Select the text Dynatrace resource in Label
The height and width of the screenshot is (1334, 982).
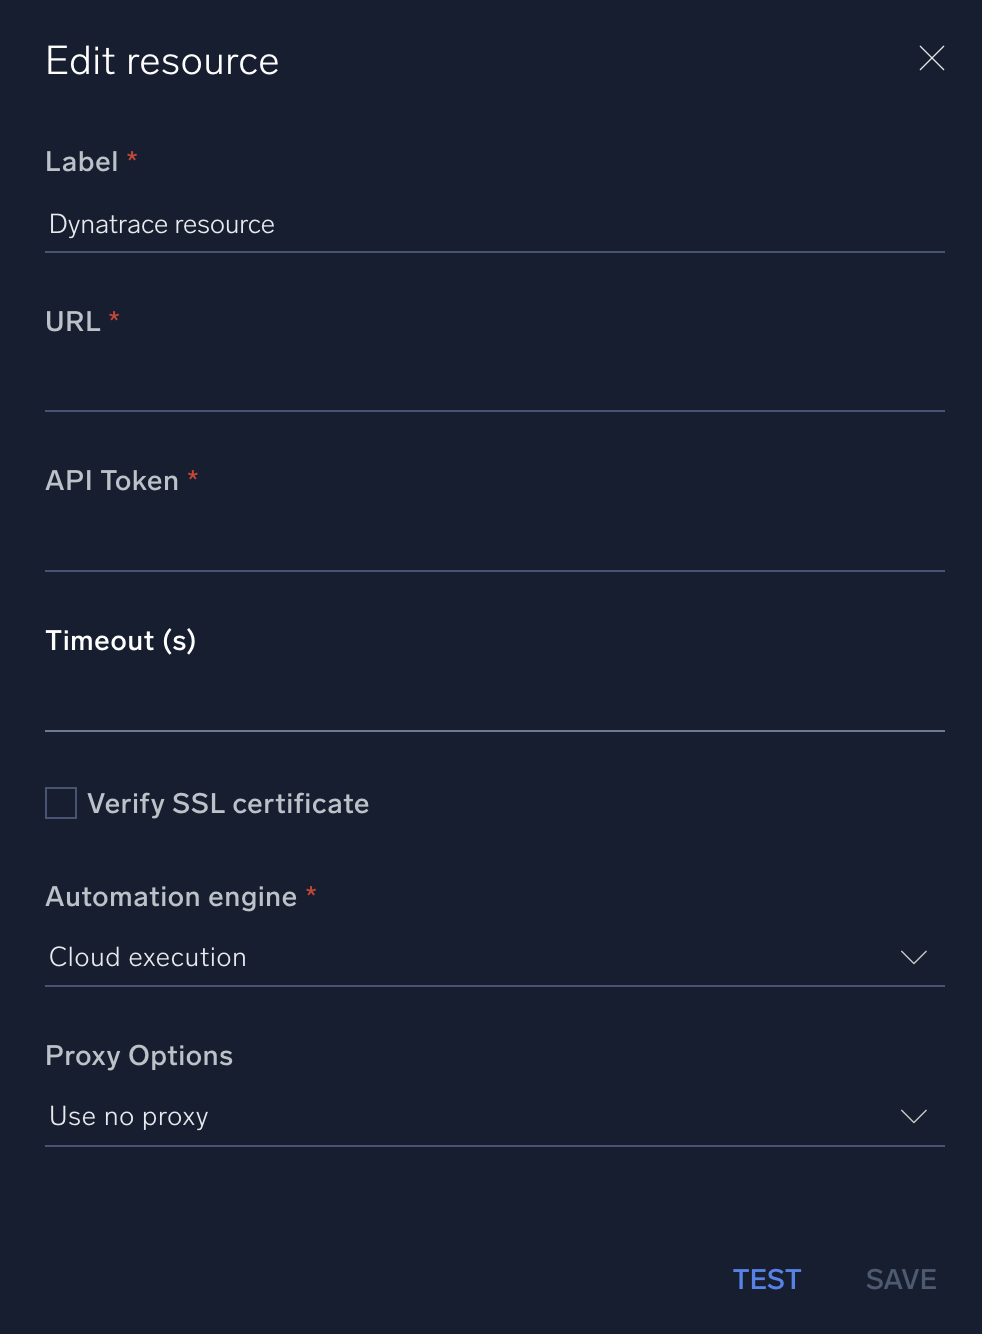161,224
